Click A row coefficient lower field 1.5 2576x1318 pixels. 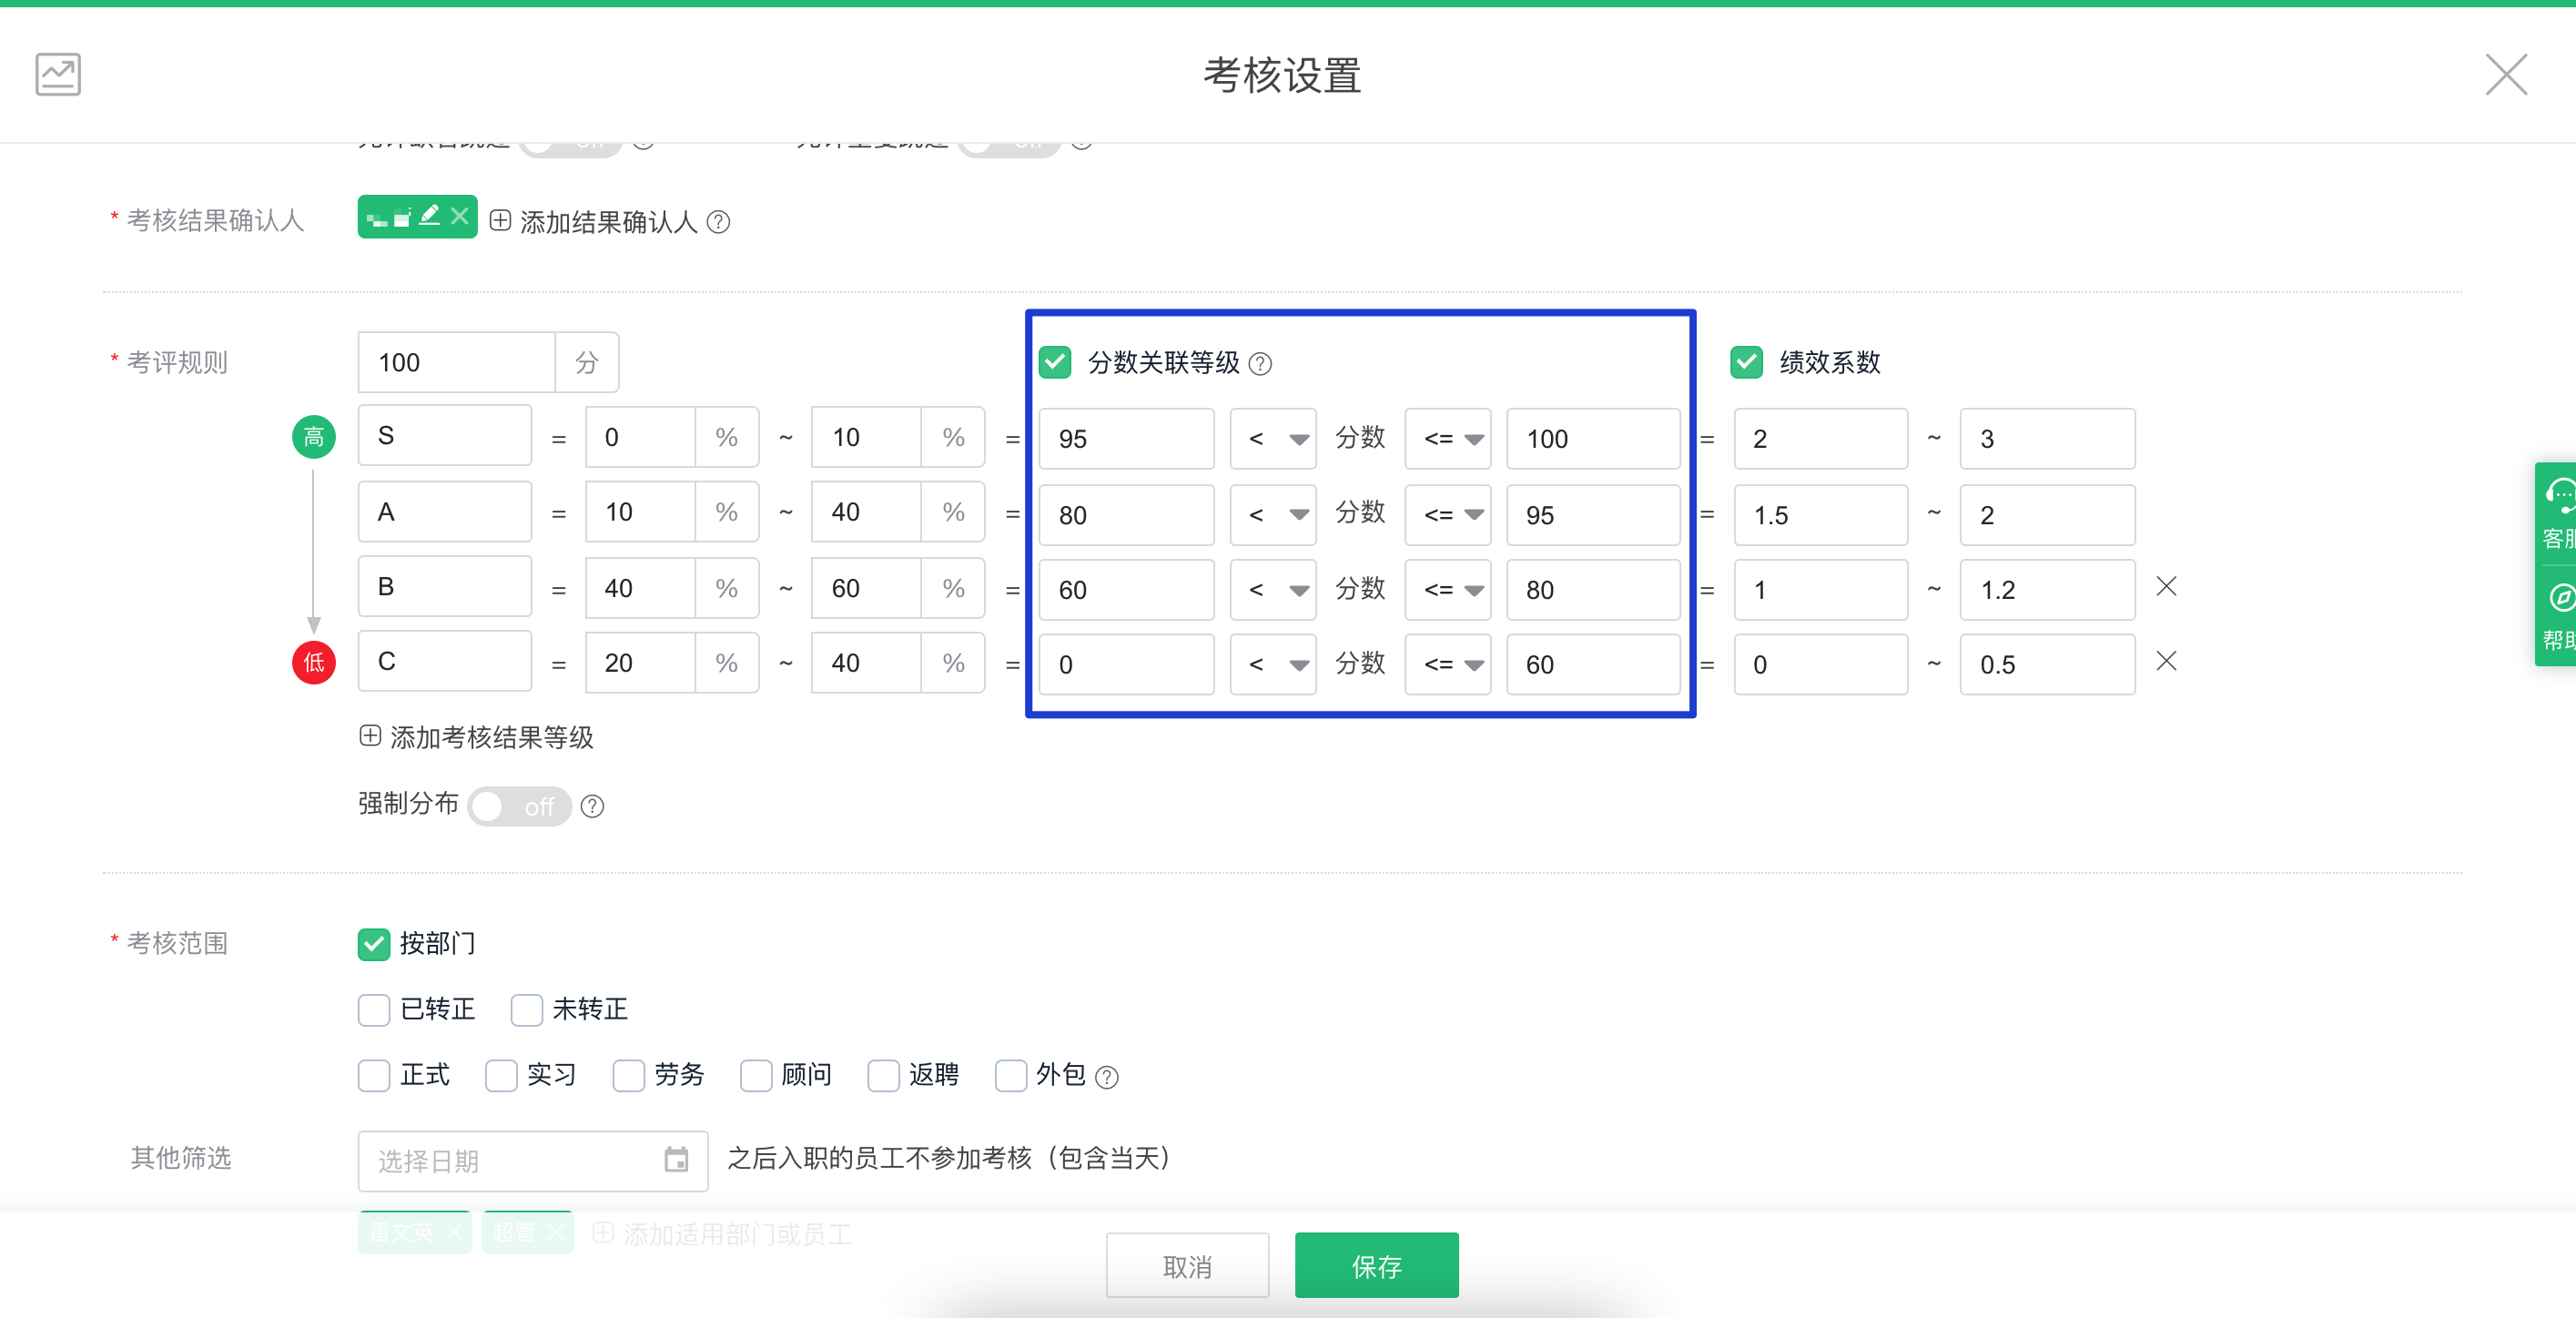[x=1821, y=515]
